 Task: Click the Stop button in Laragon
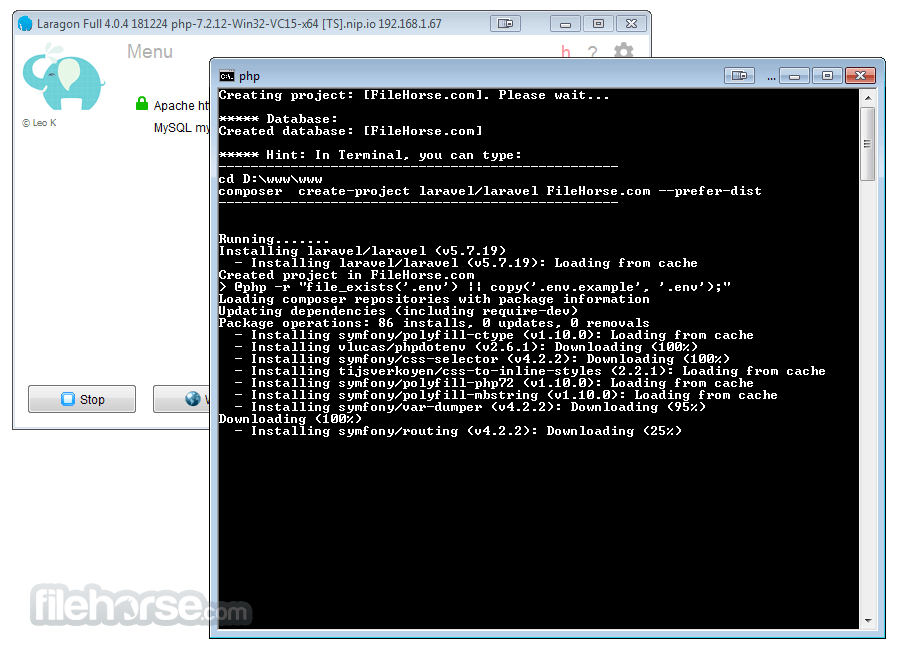point(82,399)
